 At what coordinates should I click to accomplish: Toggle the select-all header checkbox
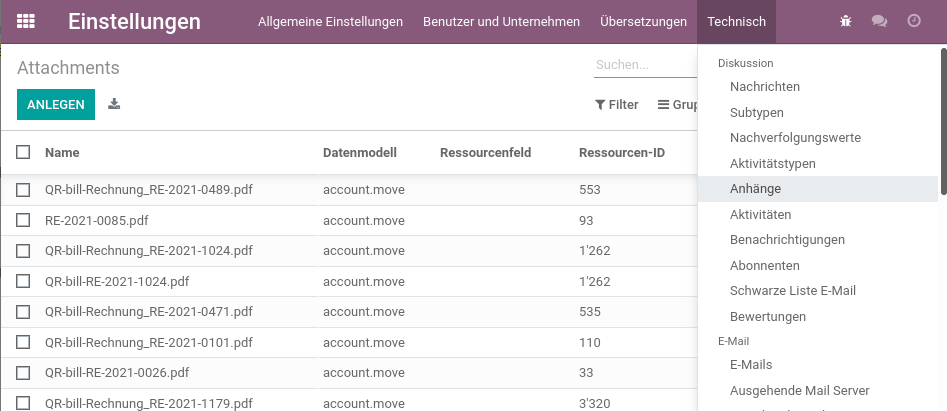click(23, 152)
